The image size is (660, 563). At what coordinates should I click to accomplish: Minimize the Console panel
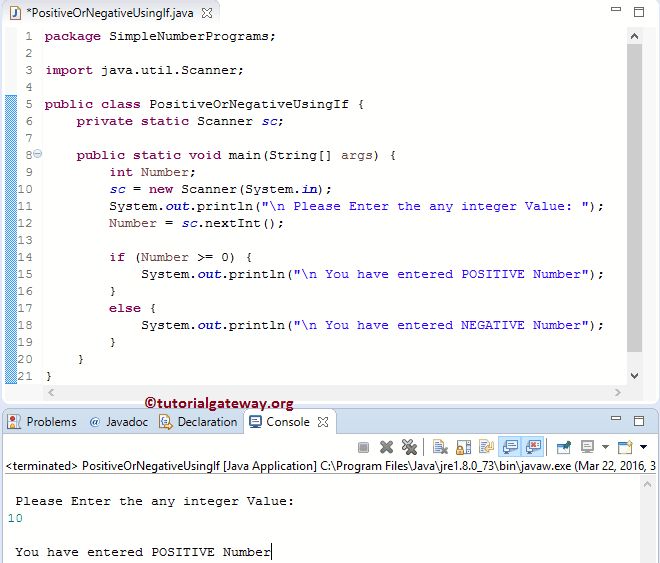pos(616,418)
